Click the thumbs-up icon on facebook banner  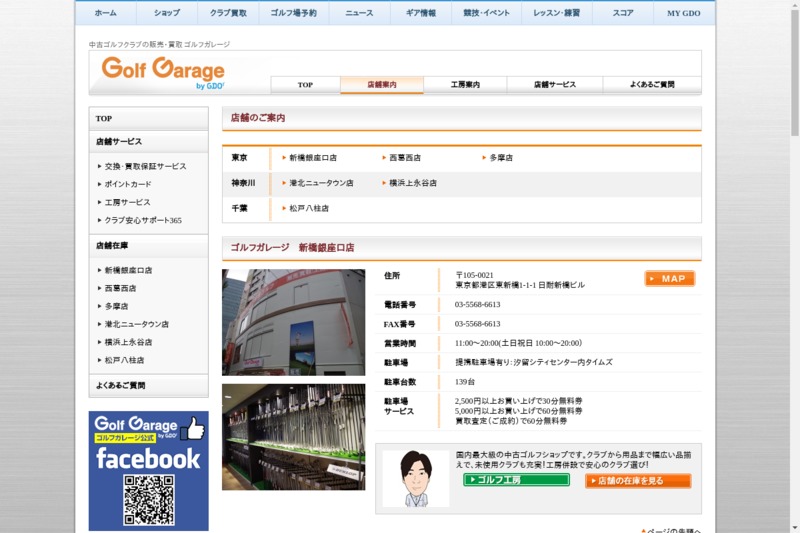[x=194, y=428]
